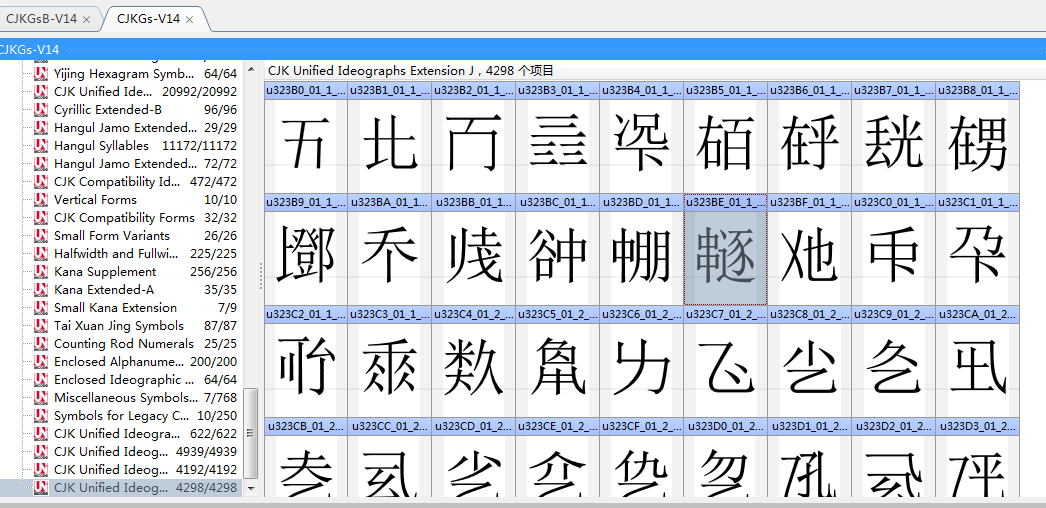The width and height of the screenshot is (1046, 508).
Task: Click the Counting Rod Numerals icon
Action: 41,344
